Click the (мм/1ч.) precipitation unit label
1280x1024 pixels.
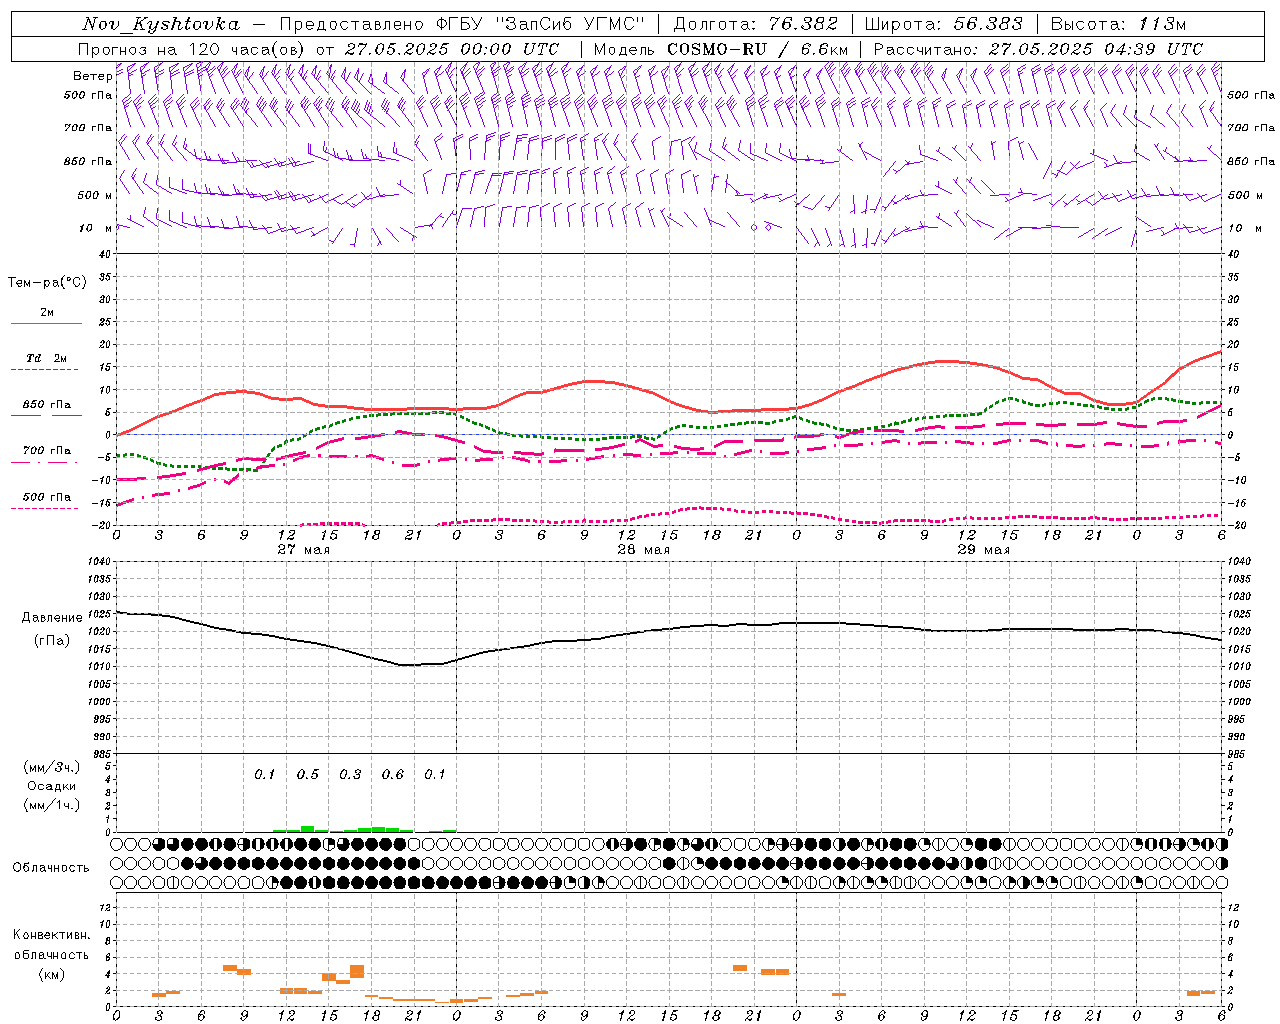tap(52, 805)
